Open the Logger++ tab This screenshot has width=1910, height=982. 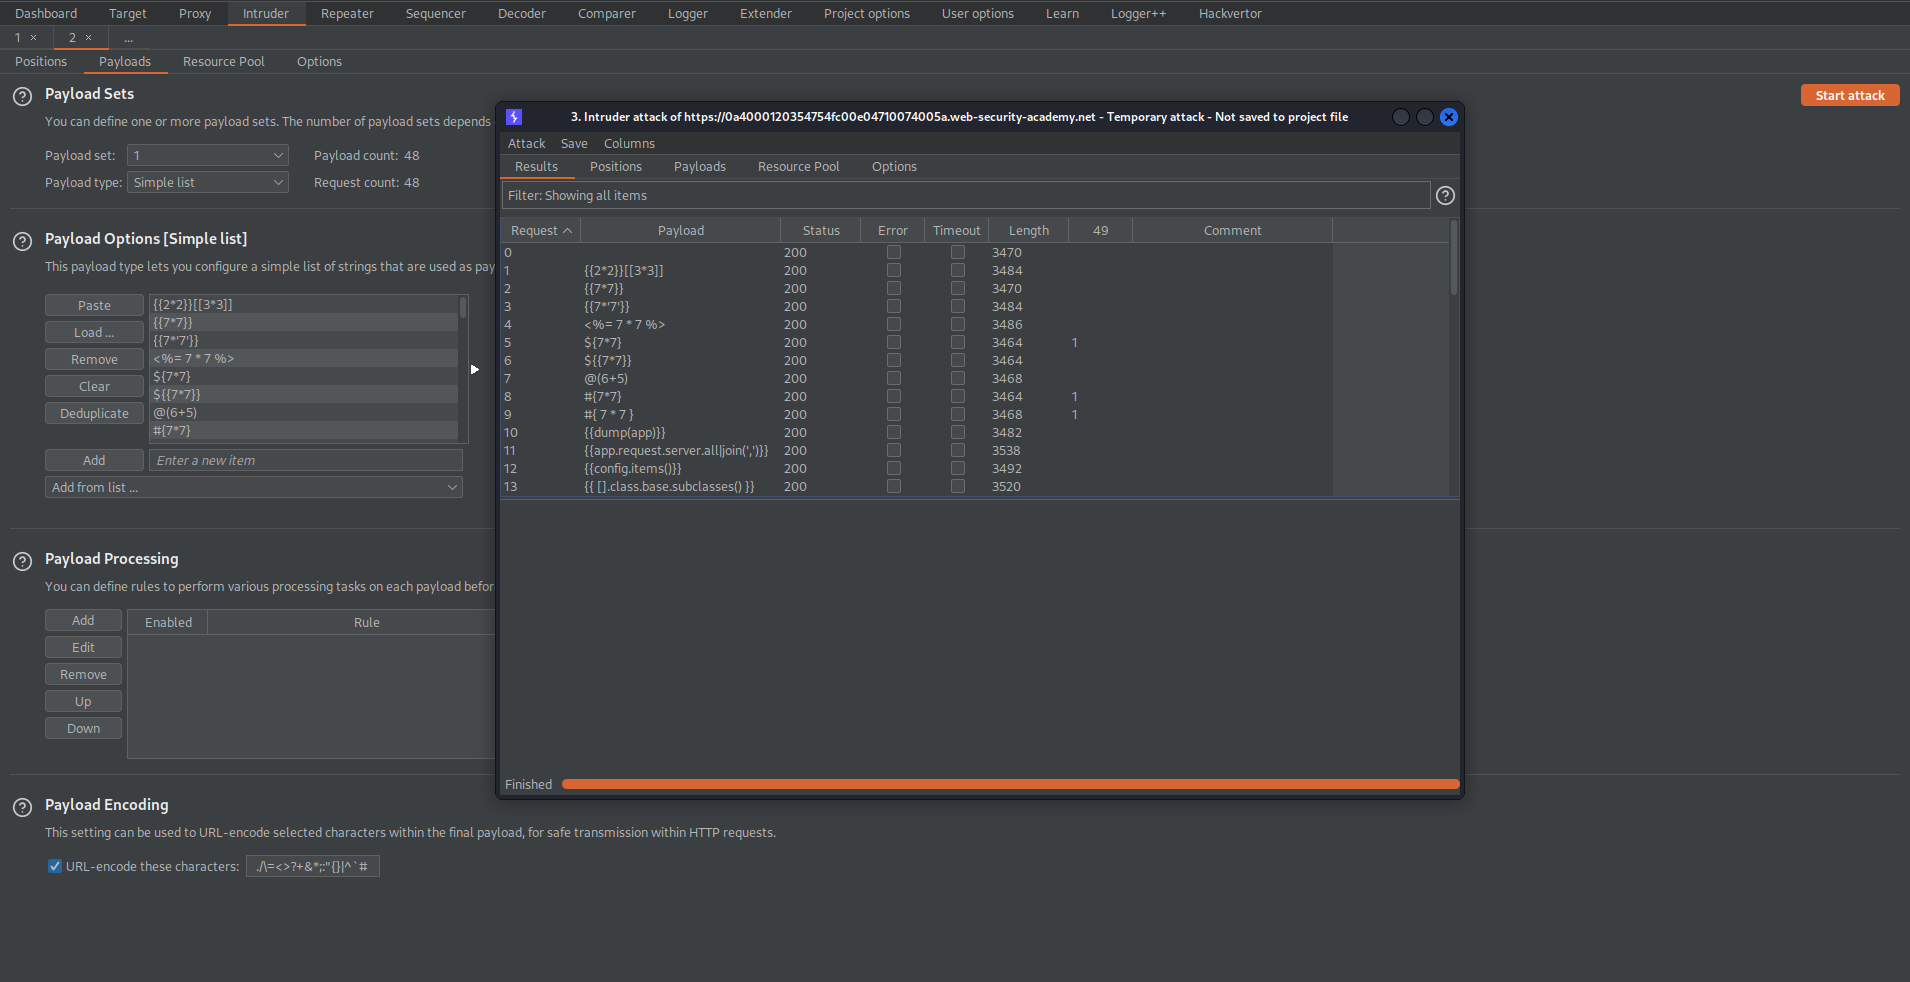click(1138, 13)
